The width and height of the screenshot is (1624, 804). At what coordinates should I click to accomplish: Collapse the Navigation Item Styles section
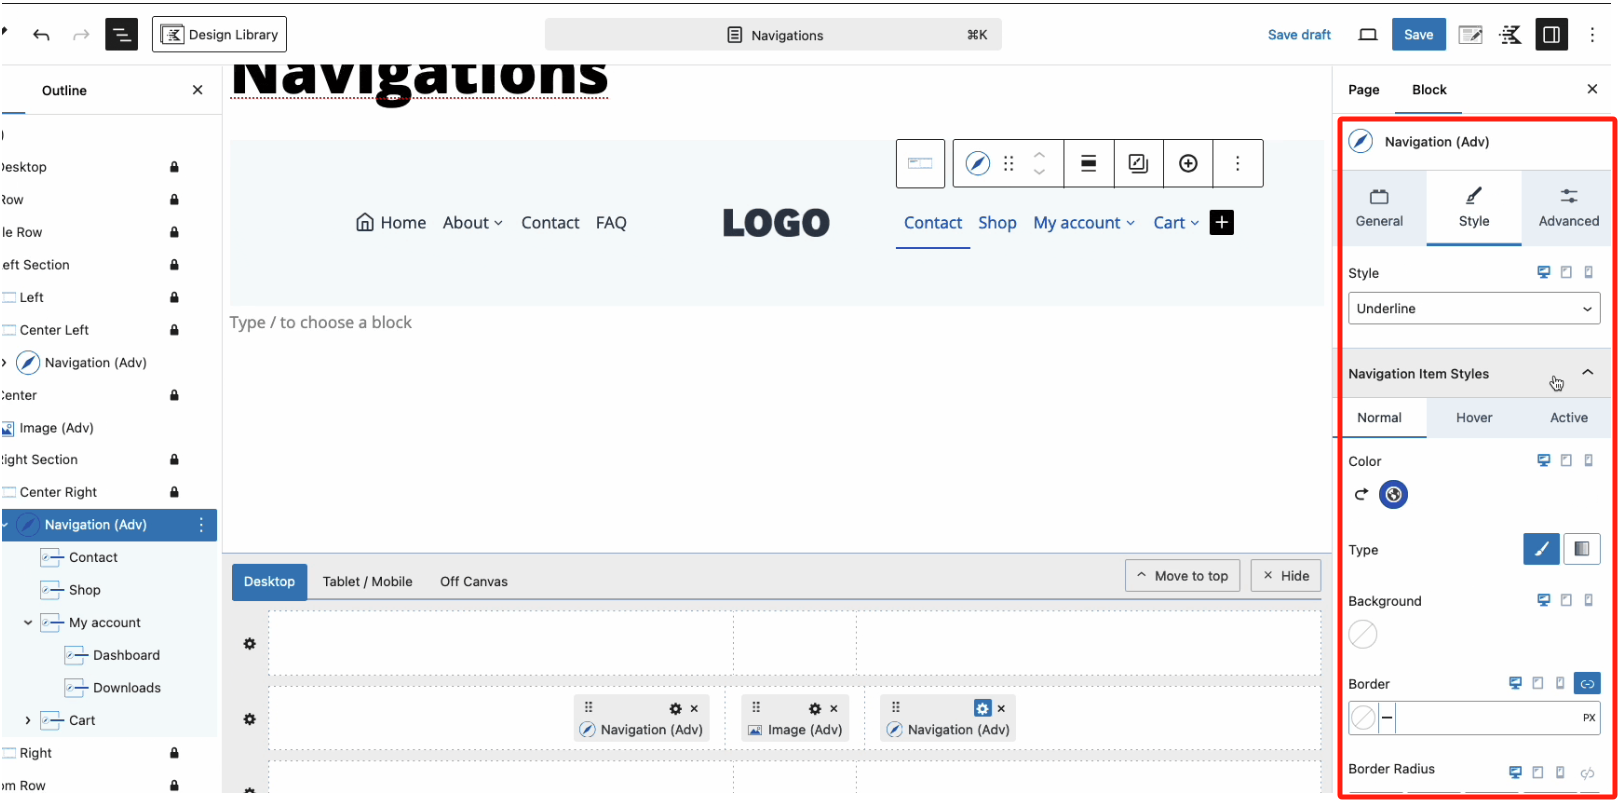point(1587,373)
